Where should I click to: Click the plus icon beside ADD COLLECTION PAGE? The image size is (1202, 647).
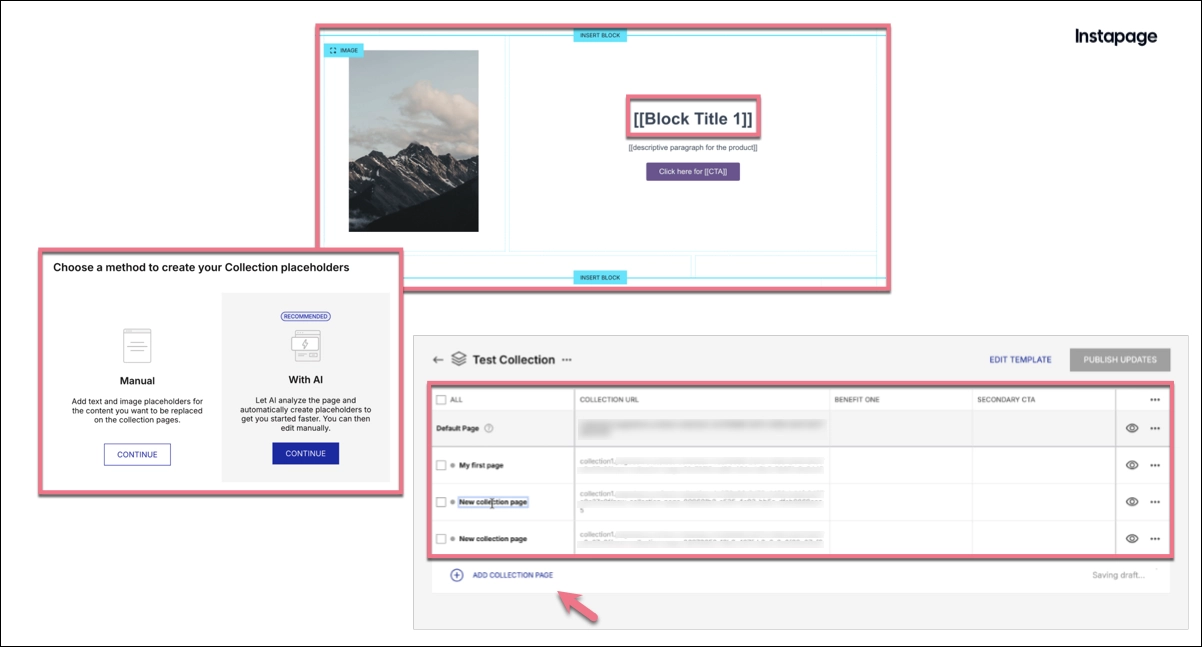458,576
